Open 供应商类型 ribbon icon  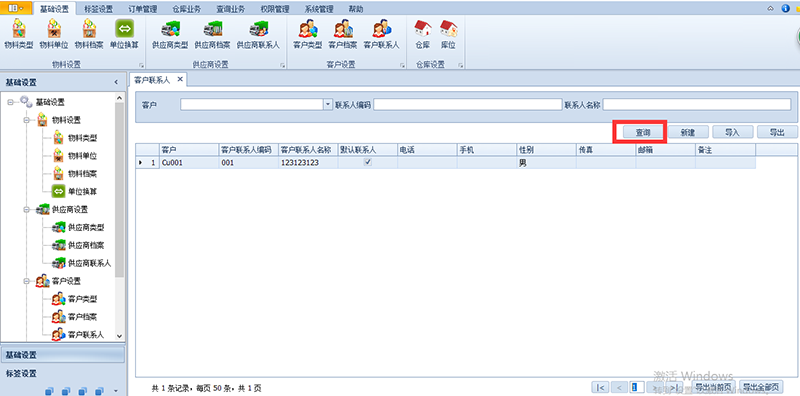pyautogui.click(x=170, y=35)
